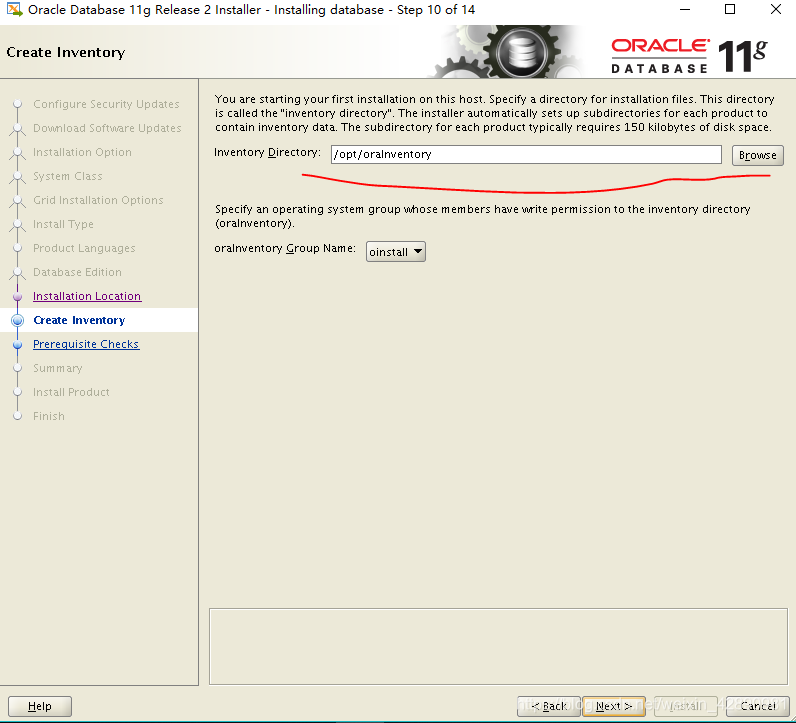Close the installer window

tap(776, 10)
